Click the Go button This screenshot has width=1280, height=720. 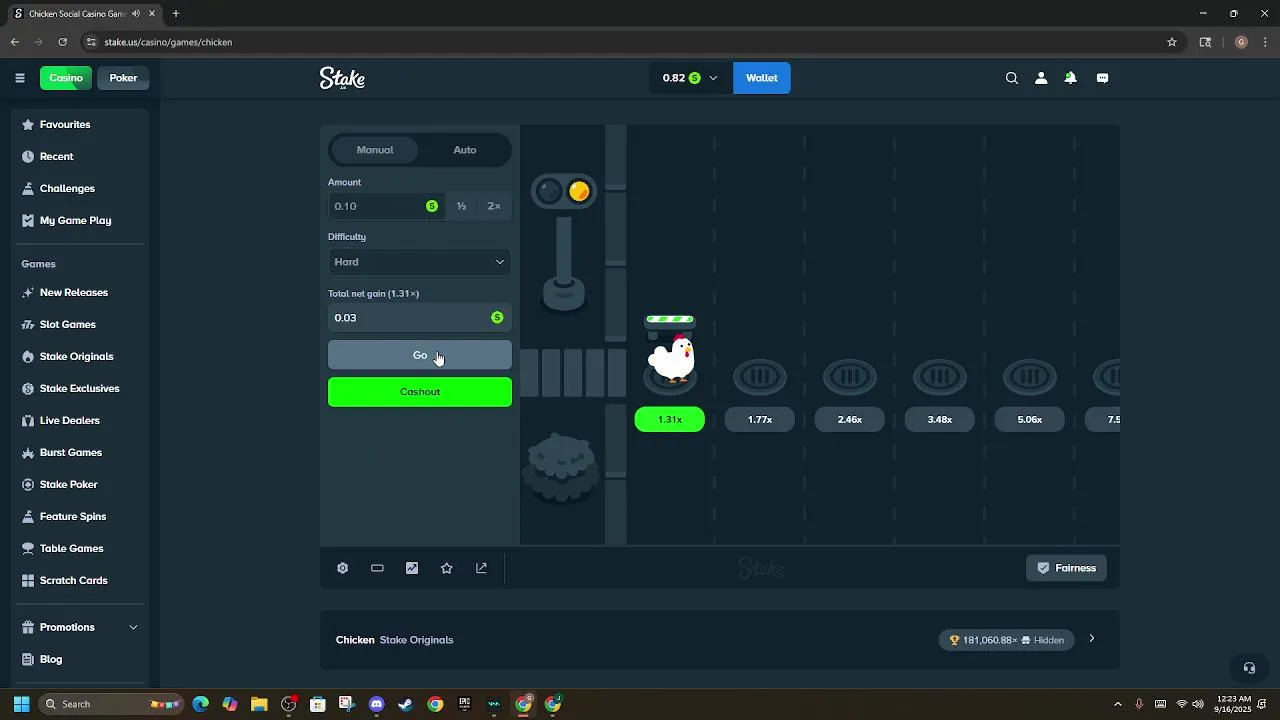pyautogui.click(x=420, y=355)
